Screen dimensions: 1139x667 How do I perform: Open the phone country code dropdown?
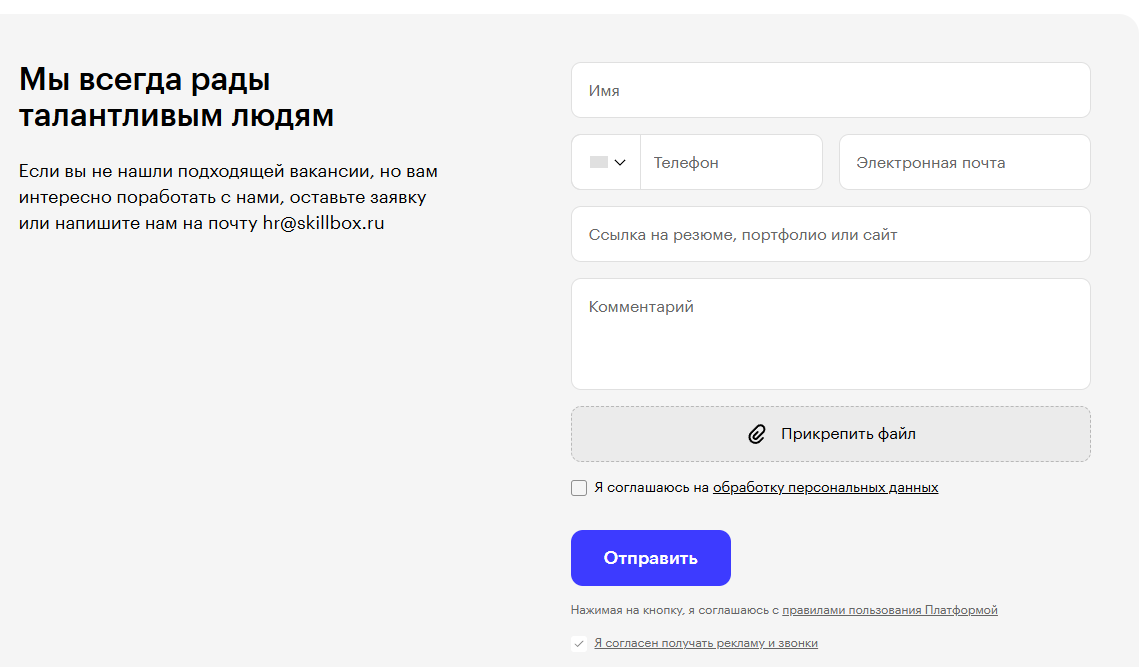[605, 161]
